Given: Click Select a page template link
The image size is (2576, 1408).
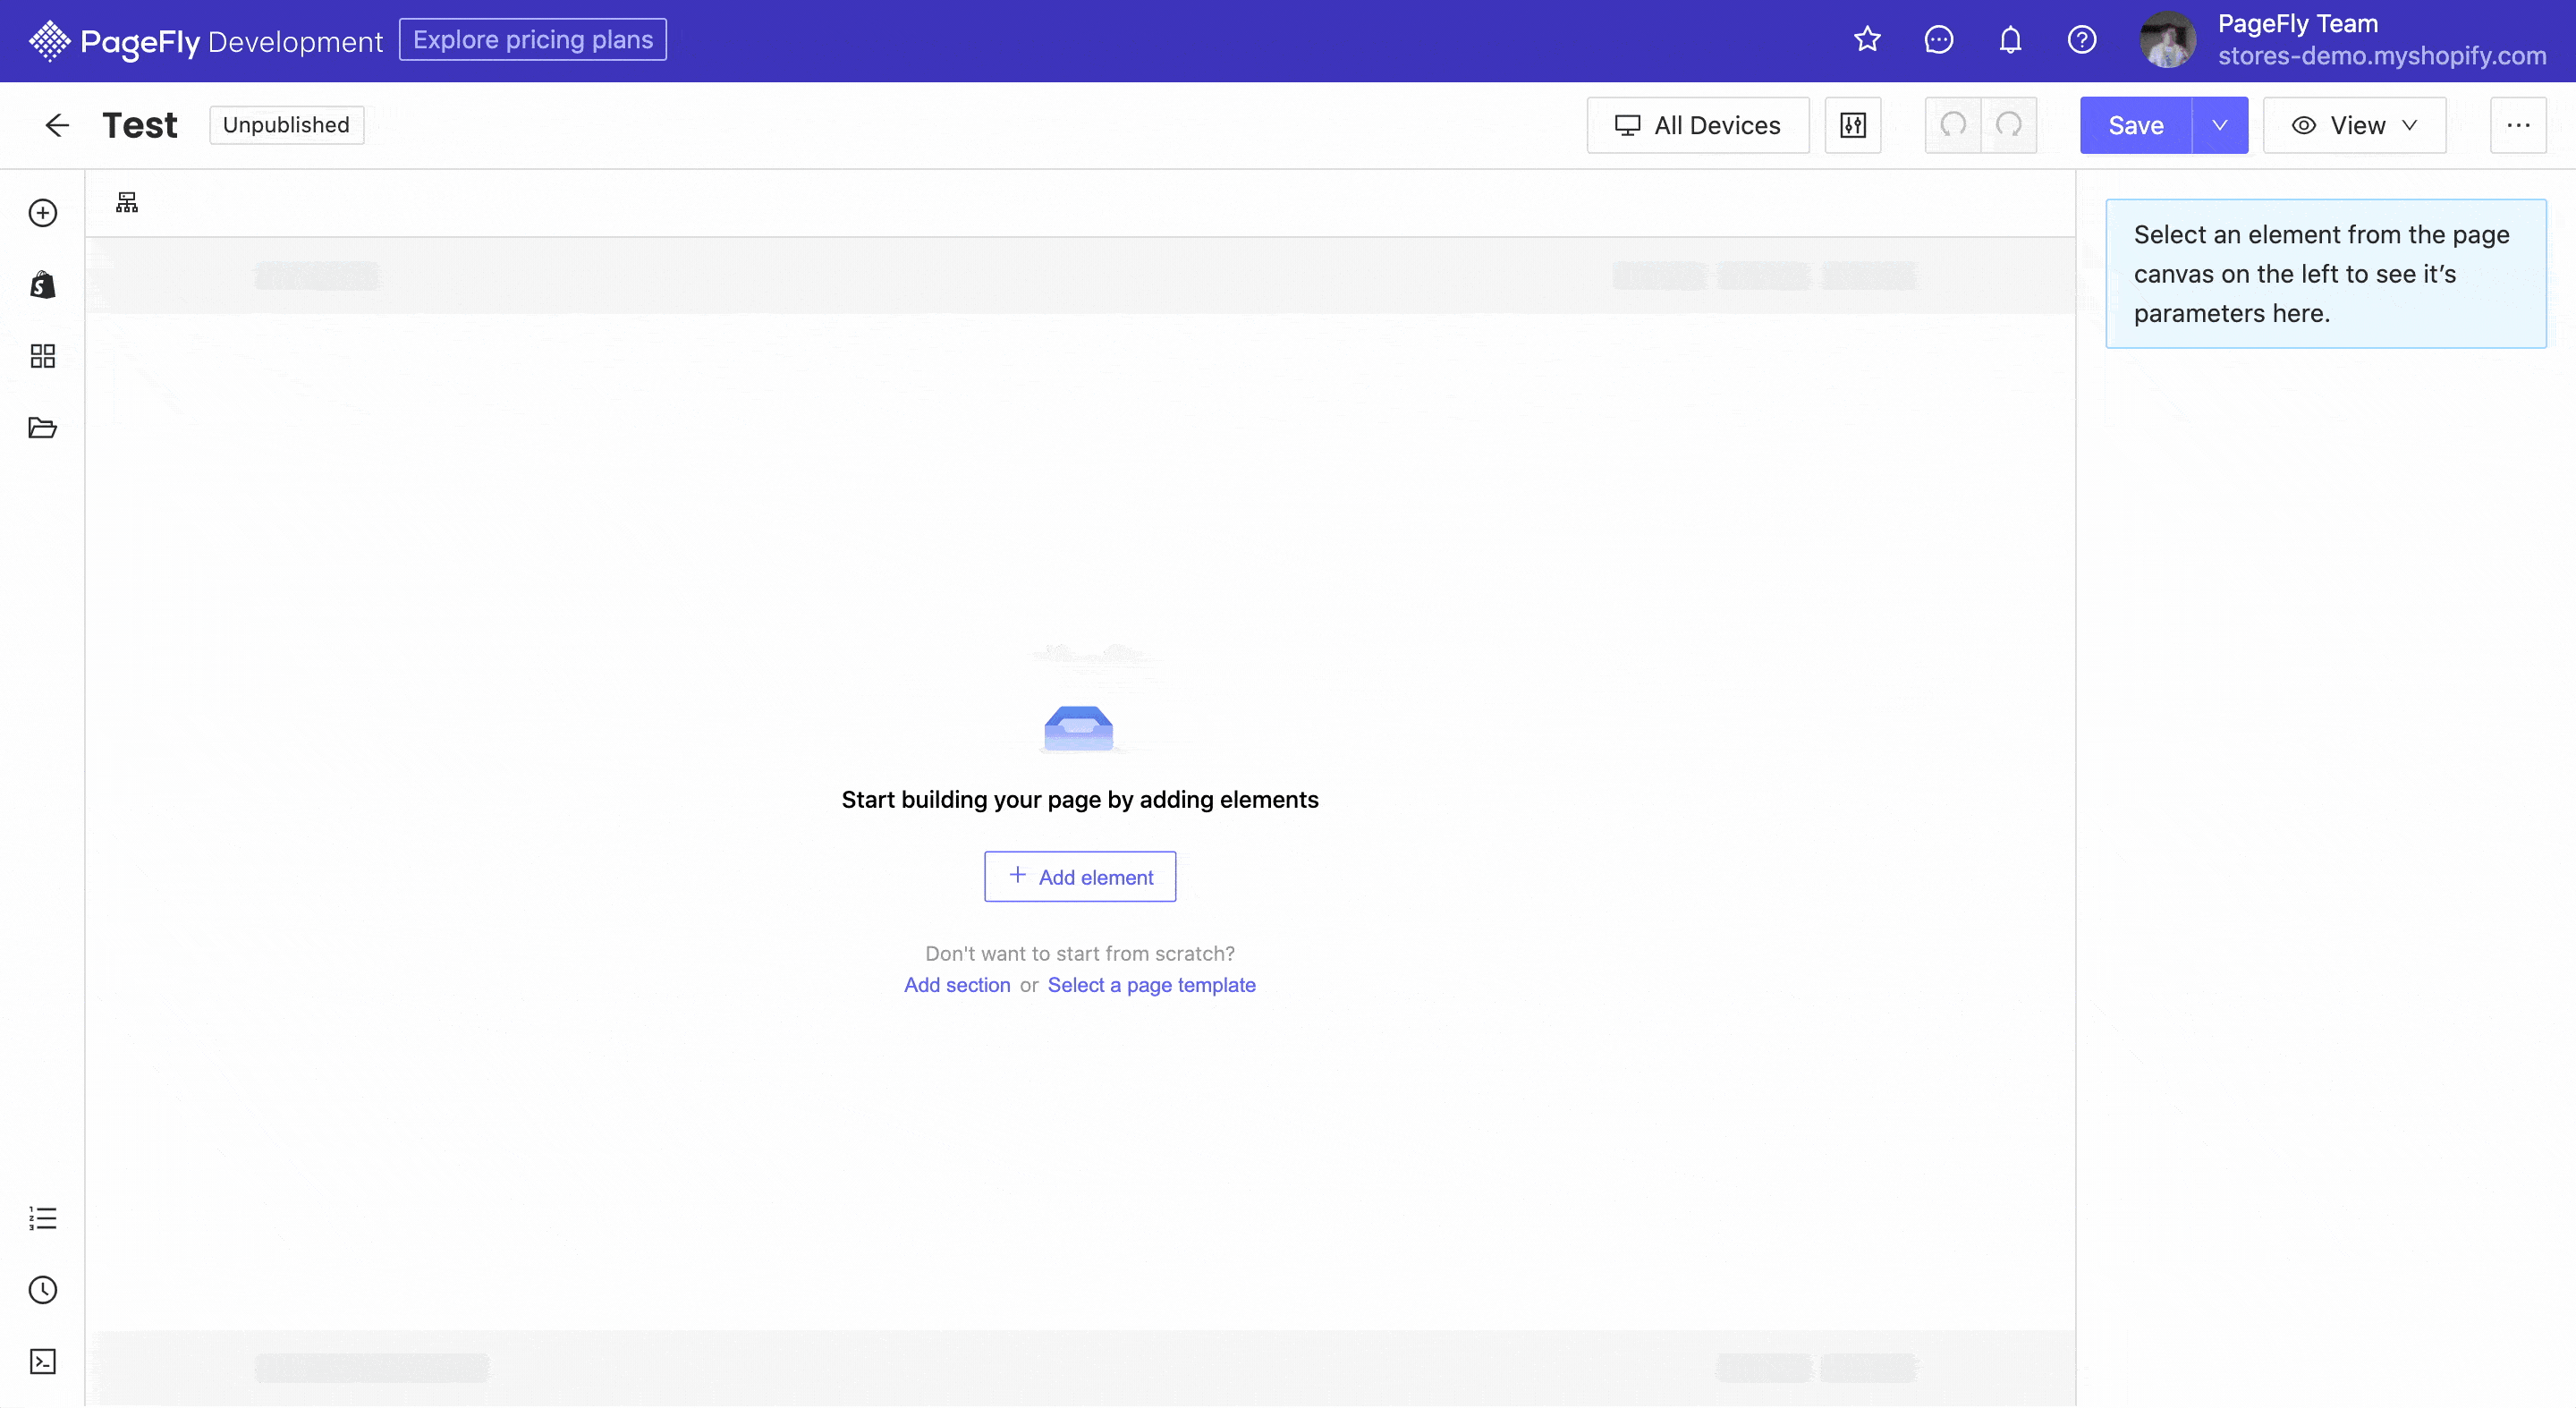Looking at the screenshot, I should click(1152, 985).
